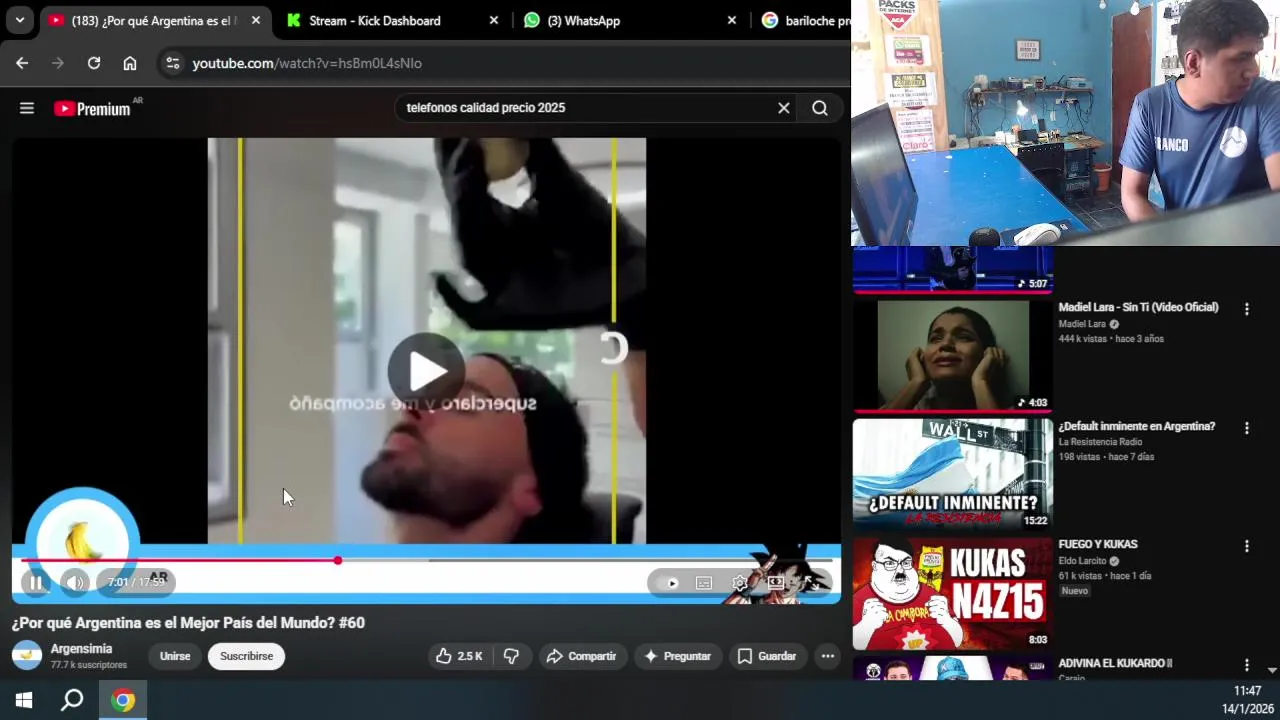Open title FUEGO Y KUKAS
The height and width of the screenshot is (720, 1280).
[1098, 545]
